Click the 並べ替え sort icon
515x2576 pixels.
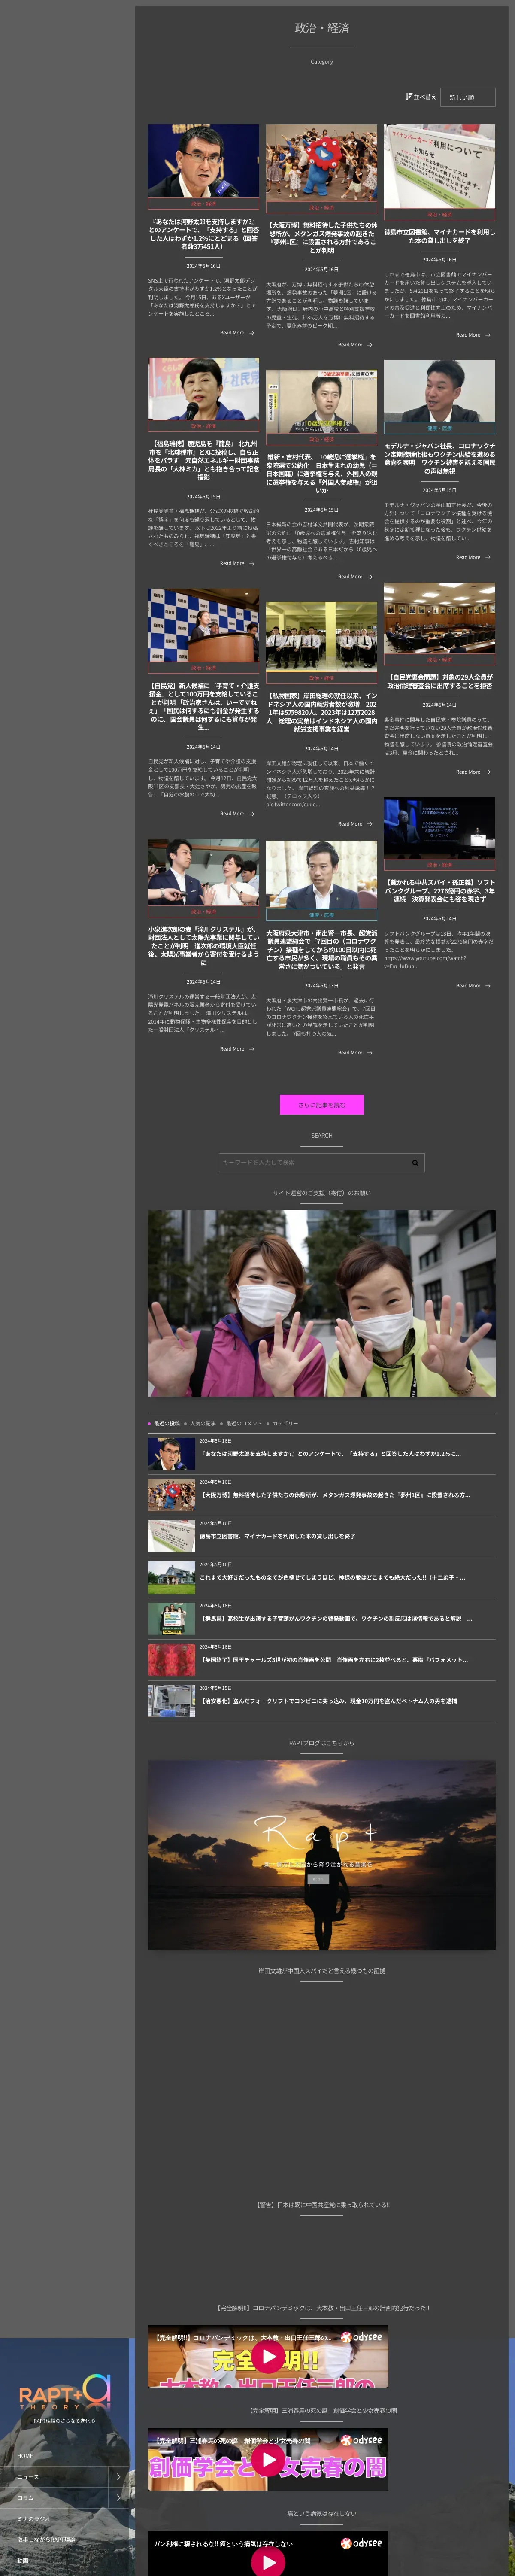coord(409,97)
